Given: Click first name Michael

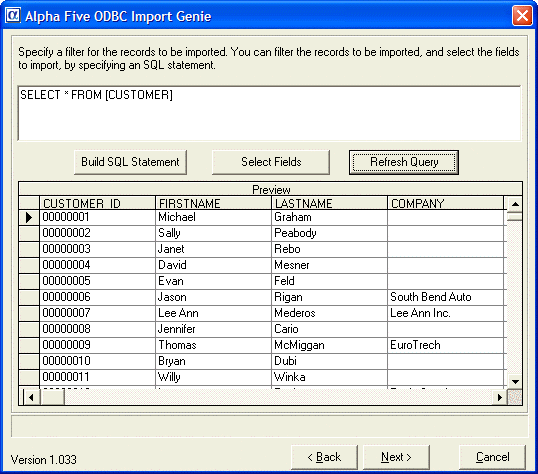Looking at the screenshot, I should pos(213,217).
